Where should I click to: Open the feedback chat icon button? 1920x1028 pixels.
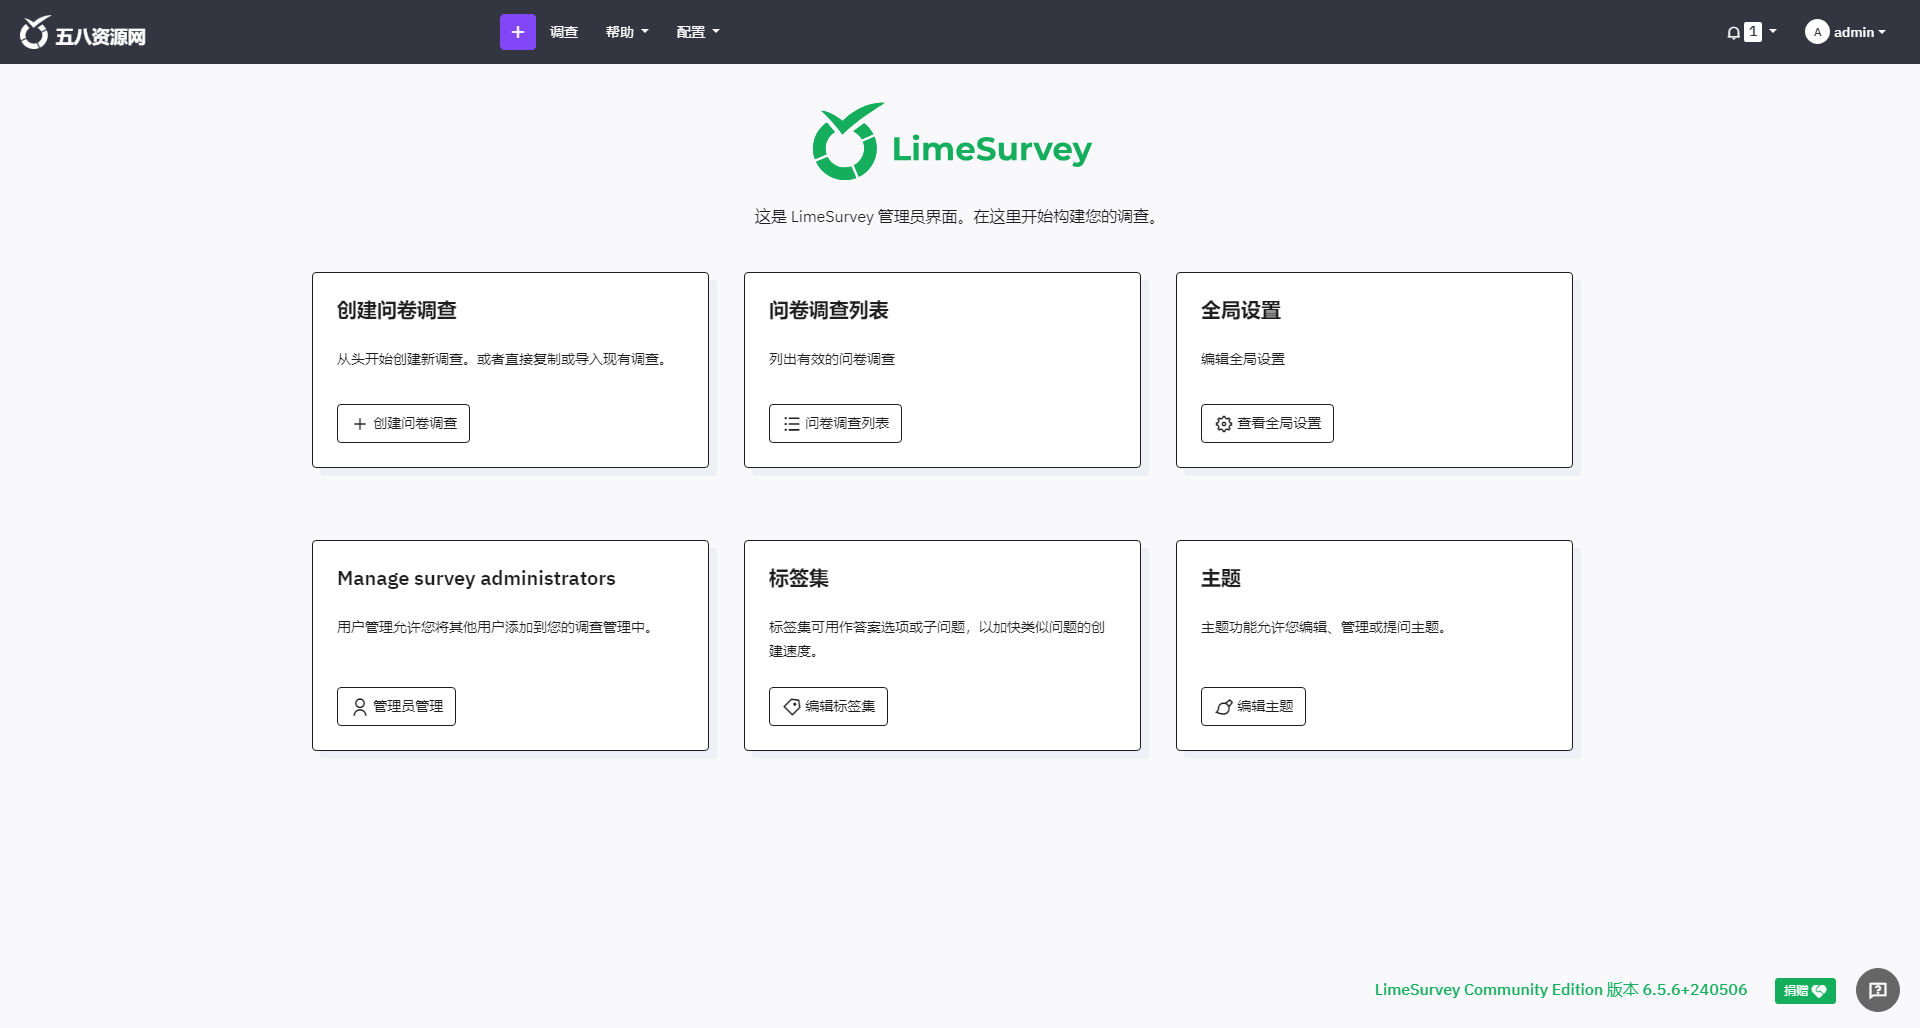(1878, 990)
